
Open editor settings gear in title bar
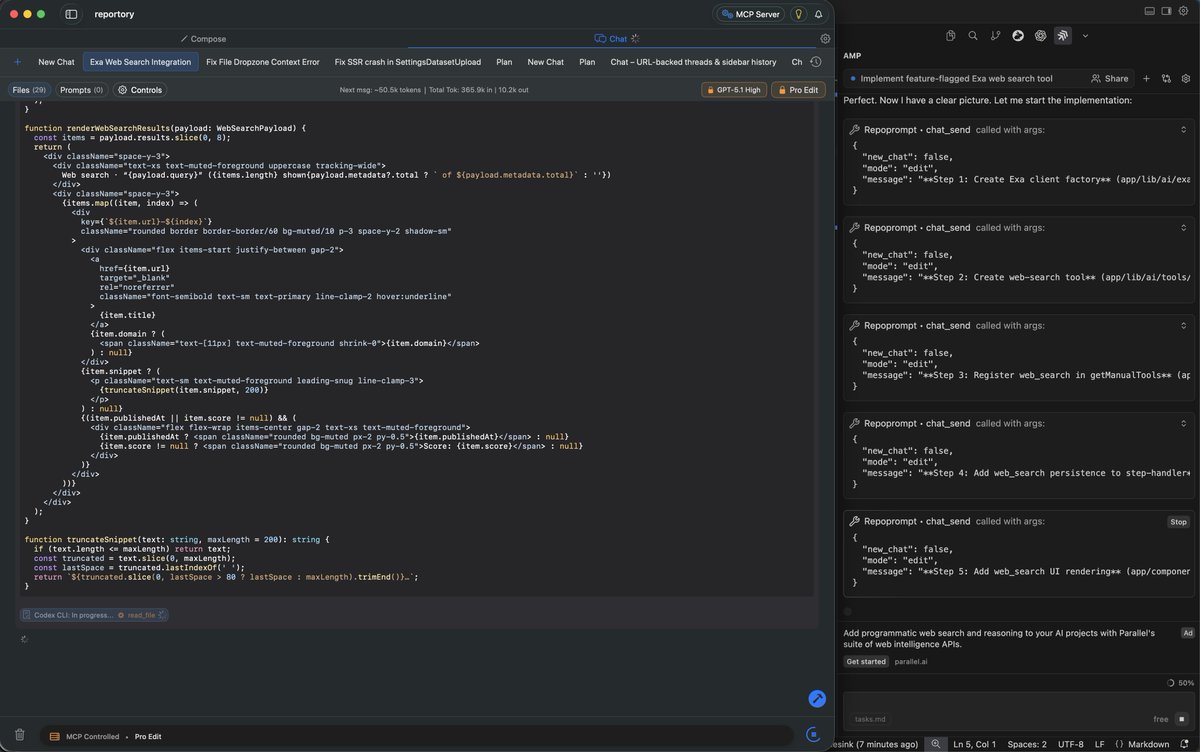pyautogui.click(x=1184, y=11)
